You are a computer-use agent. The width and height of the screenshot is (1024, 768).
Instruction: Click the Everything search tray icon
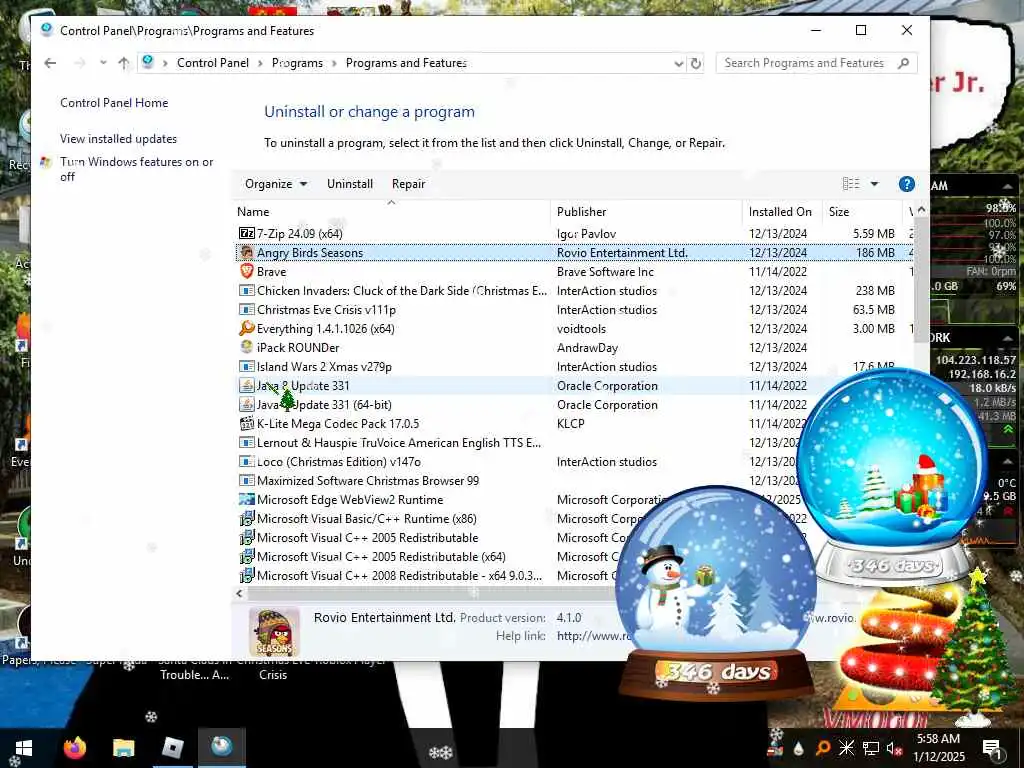(x=822, y=748)
